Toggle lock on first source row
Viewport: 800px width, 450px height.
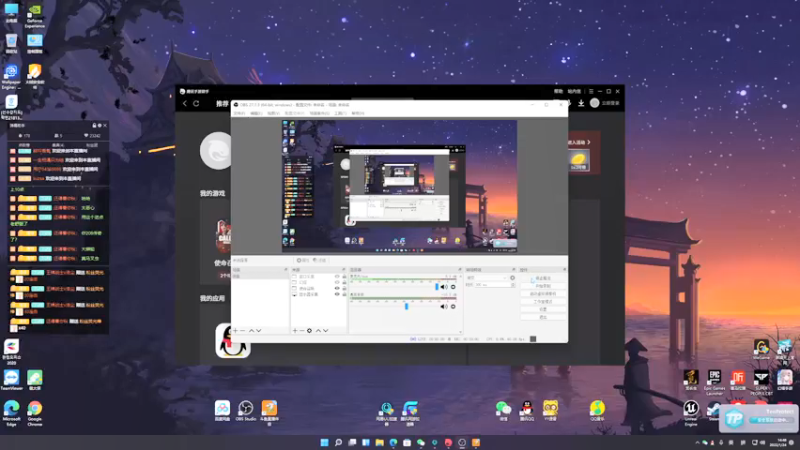[x=344, y=277]
